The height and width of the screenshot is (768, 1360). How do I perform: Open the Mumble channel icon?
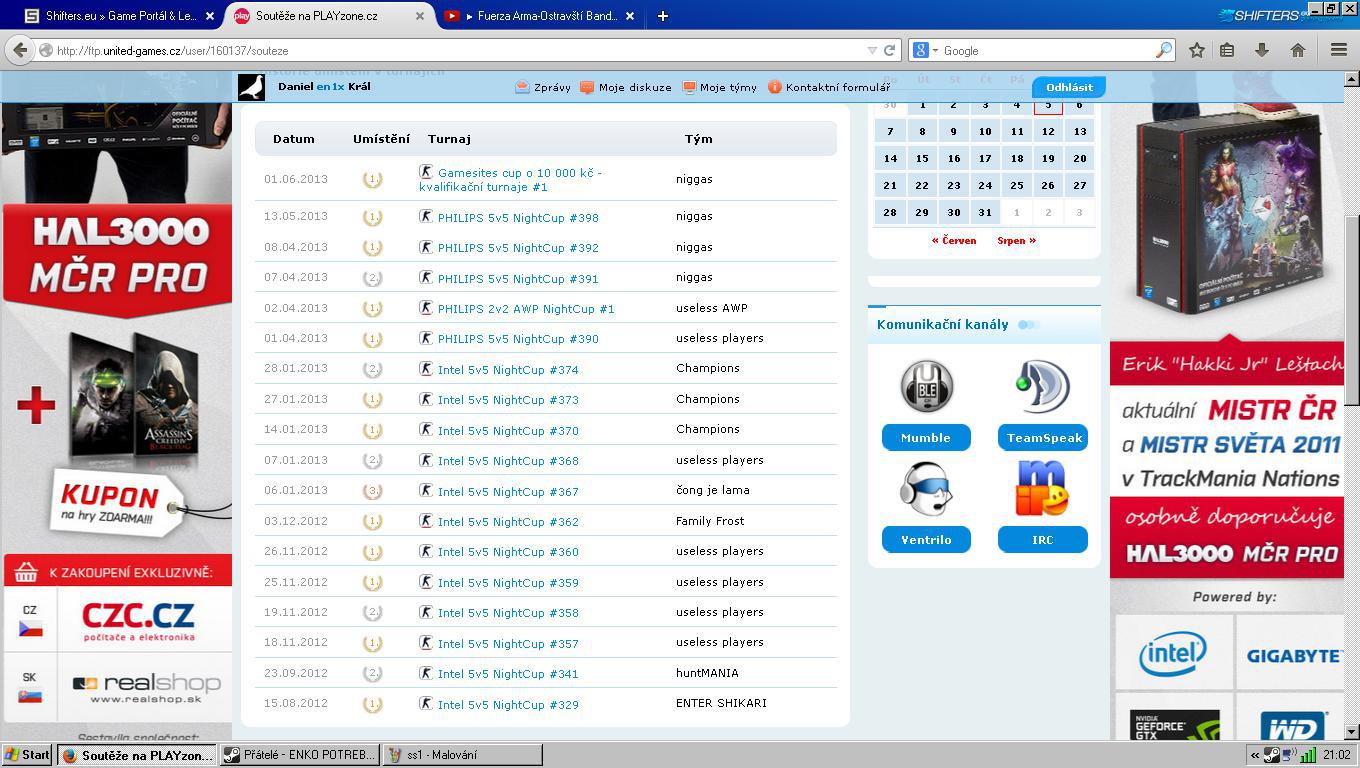(926, 387)
